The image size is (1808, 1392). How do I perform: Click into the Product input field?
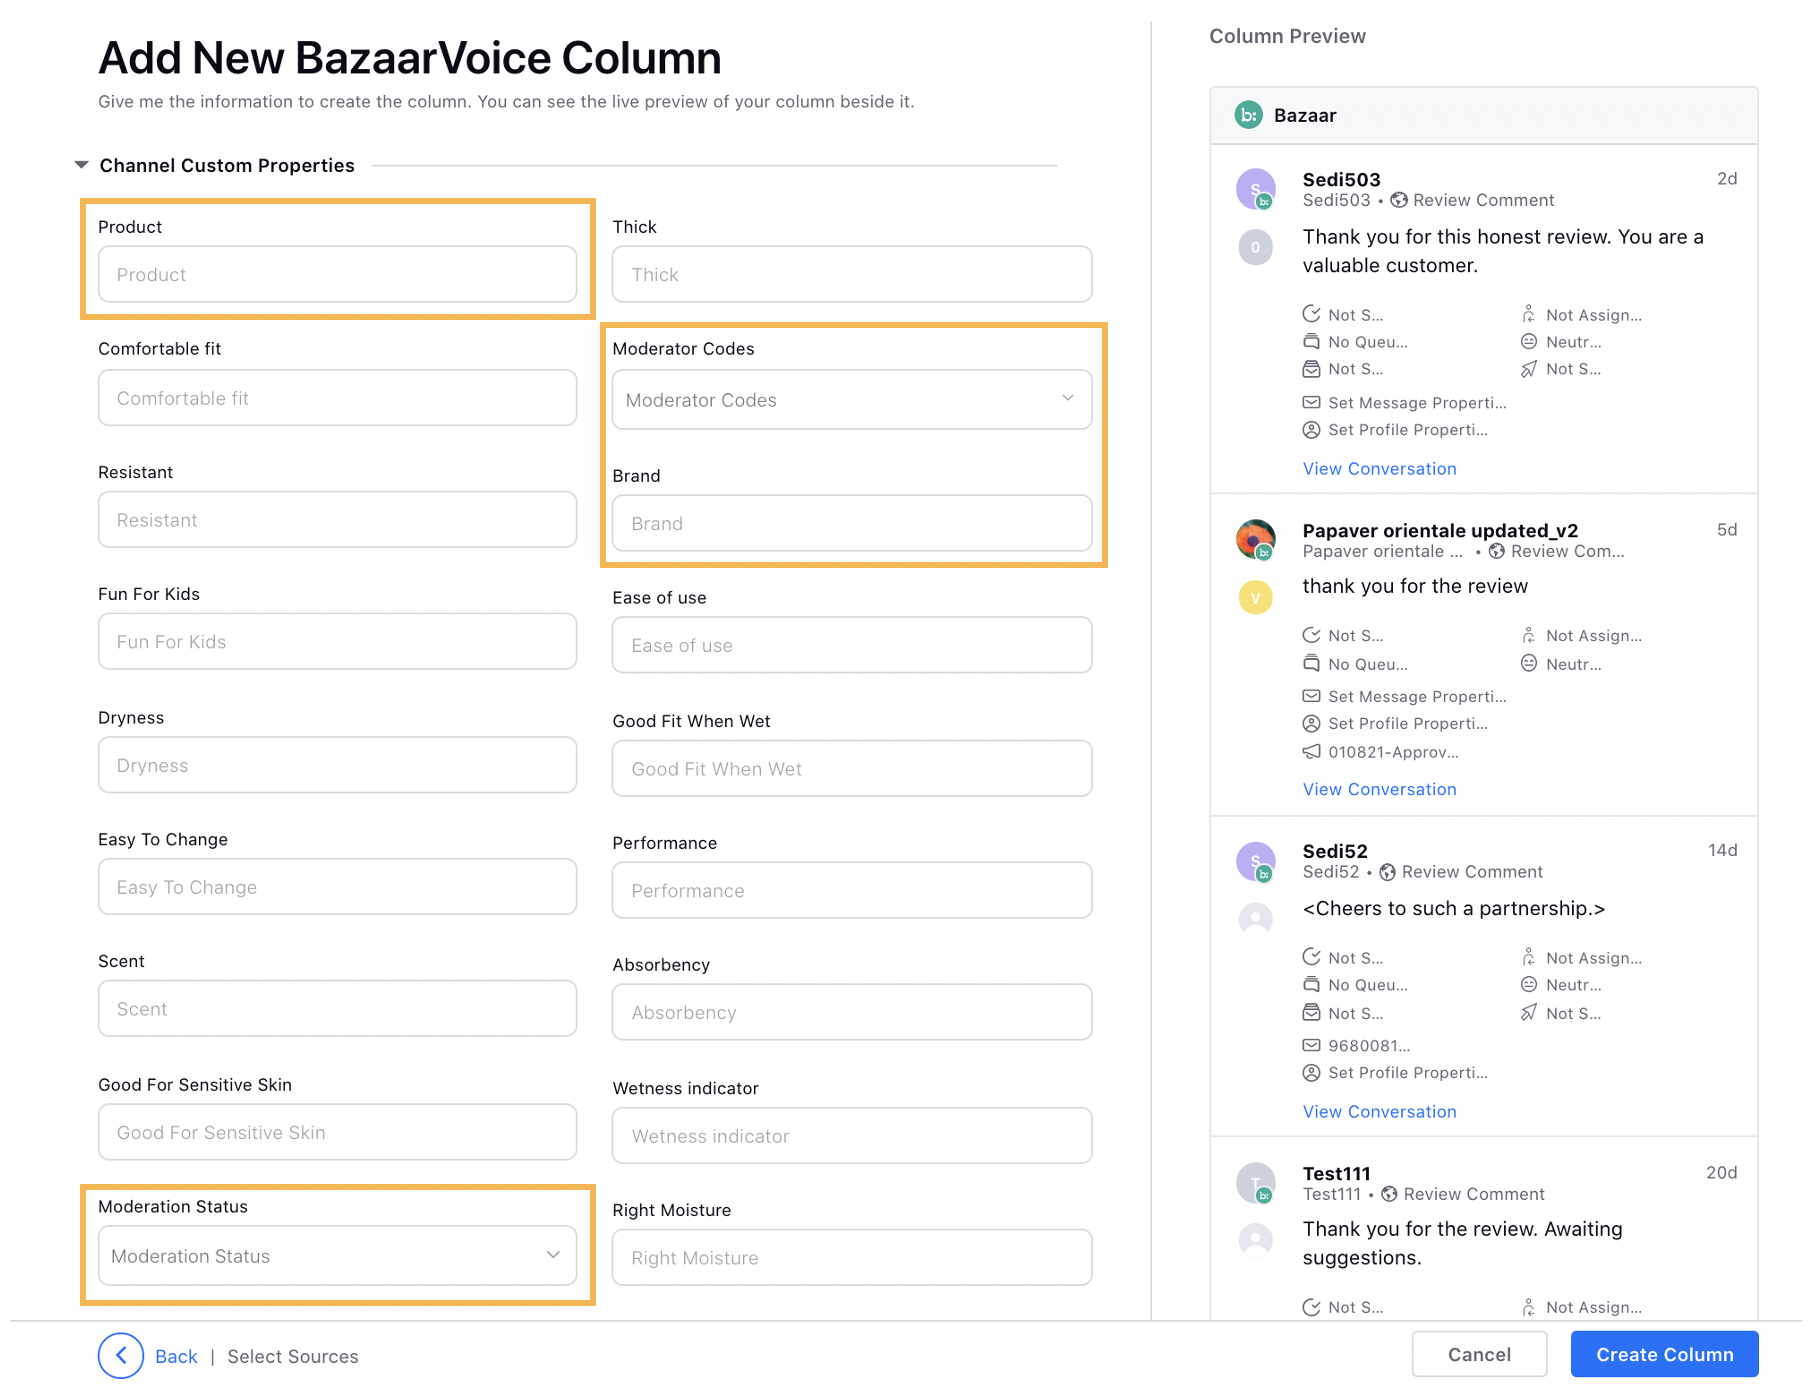tap(337, 274)
